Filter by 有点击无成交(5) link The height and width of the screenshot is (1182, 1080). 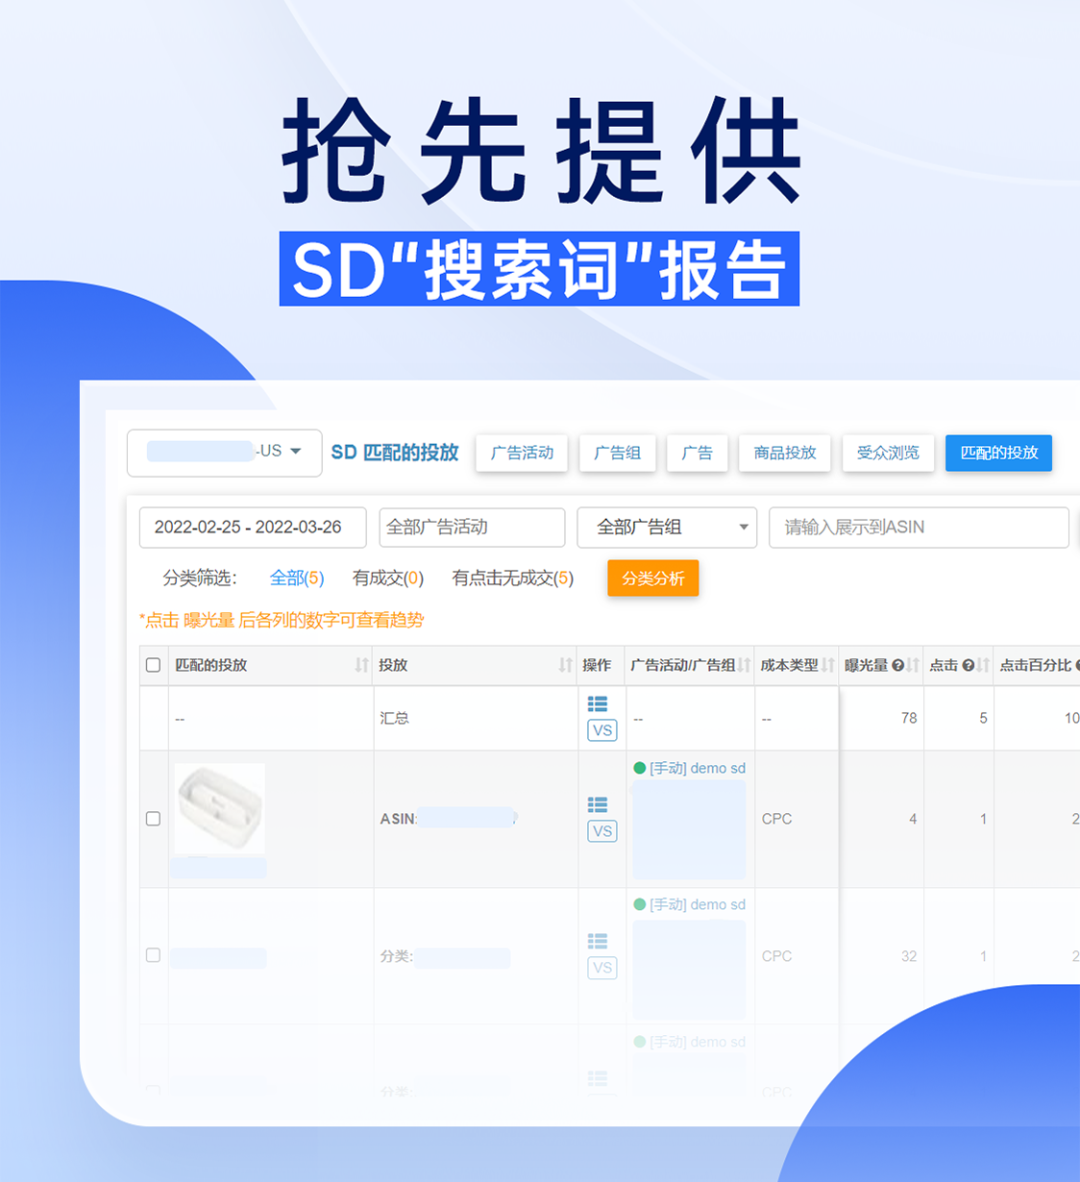pos(512,578)
